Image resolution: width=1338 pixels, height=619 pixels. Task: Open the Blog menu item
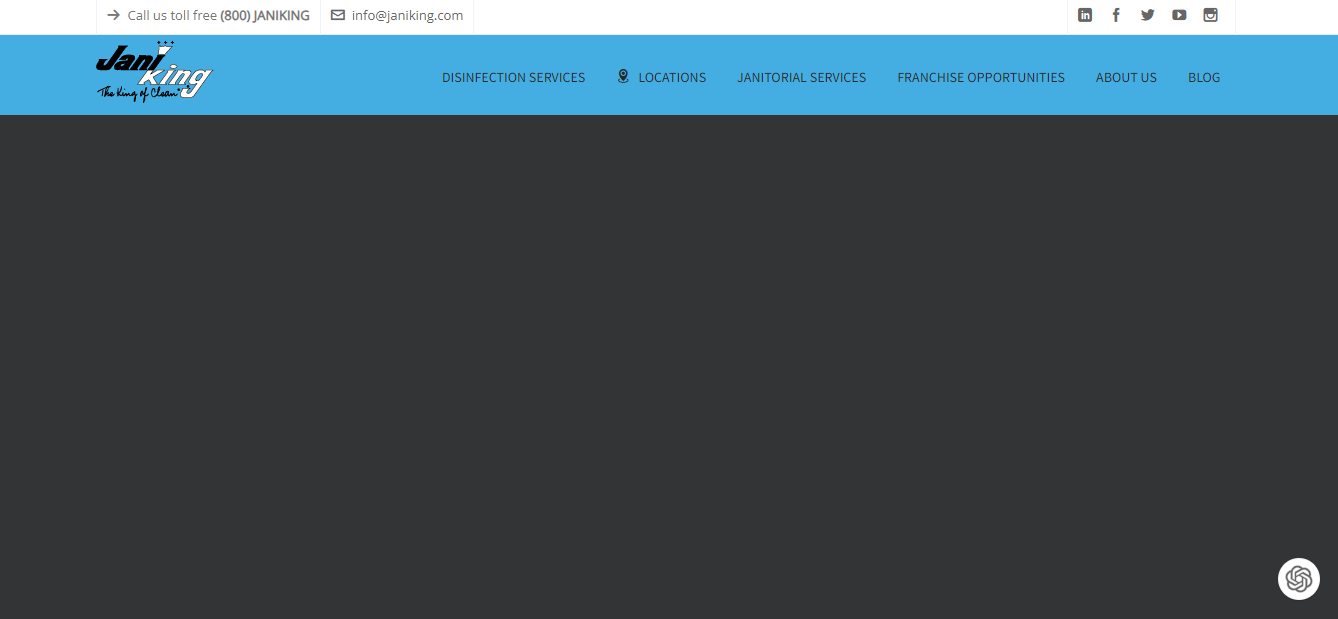[x=1204, y=77]
